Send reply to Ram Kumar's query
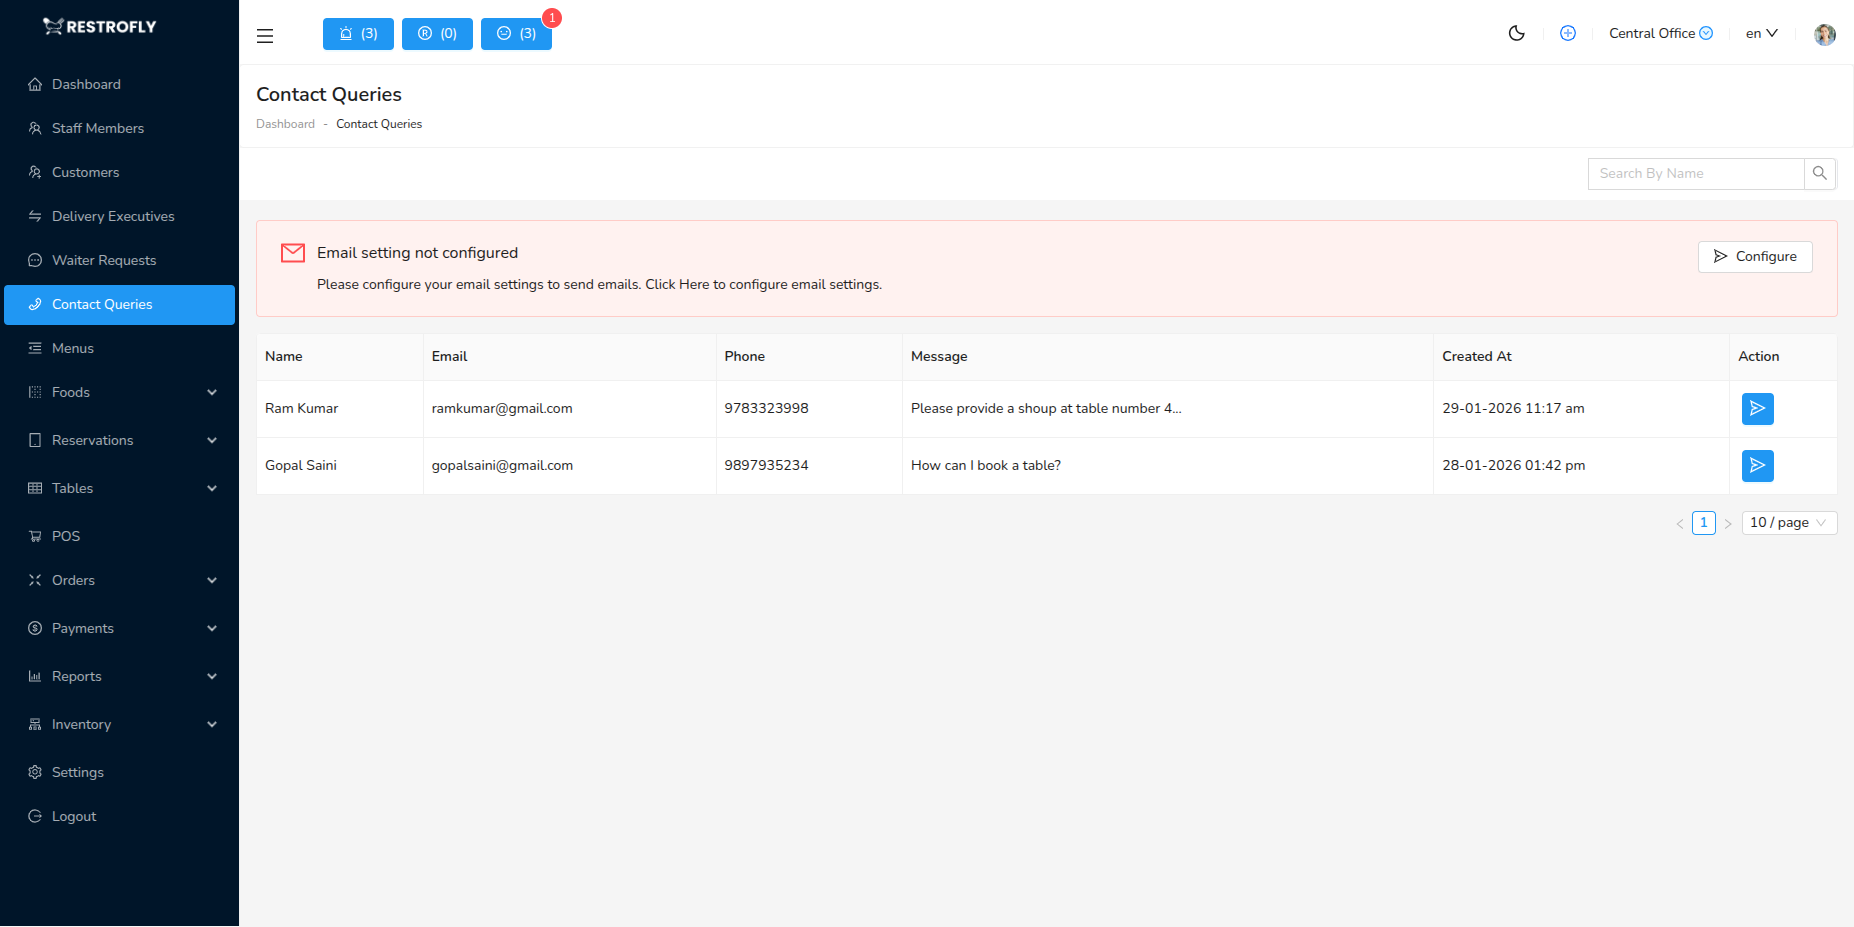 pos(1757,408)
